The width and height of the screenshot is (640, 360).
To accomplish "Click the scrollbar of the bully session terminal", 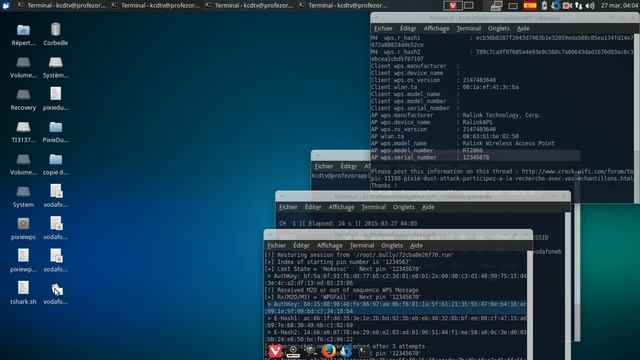I will click(x=530, y=305).
